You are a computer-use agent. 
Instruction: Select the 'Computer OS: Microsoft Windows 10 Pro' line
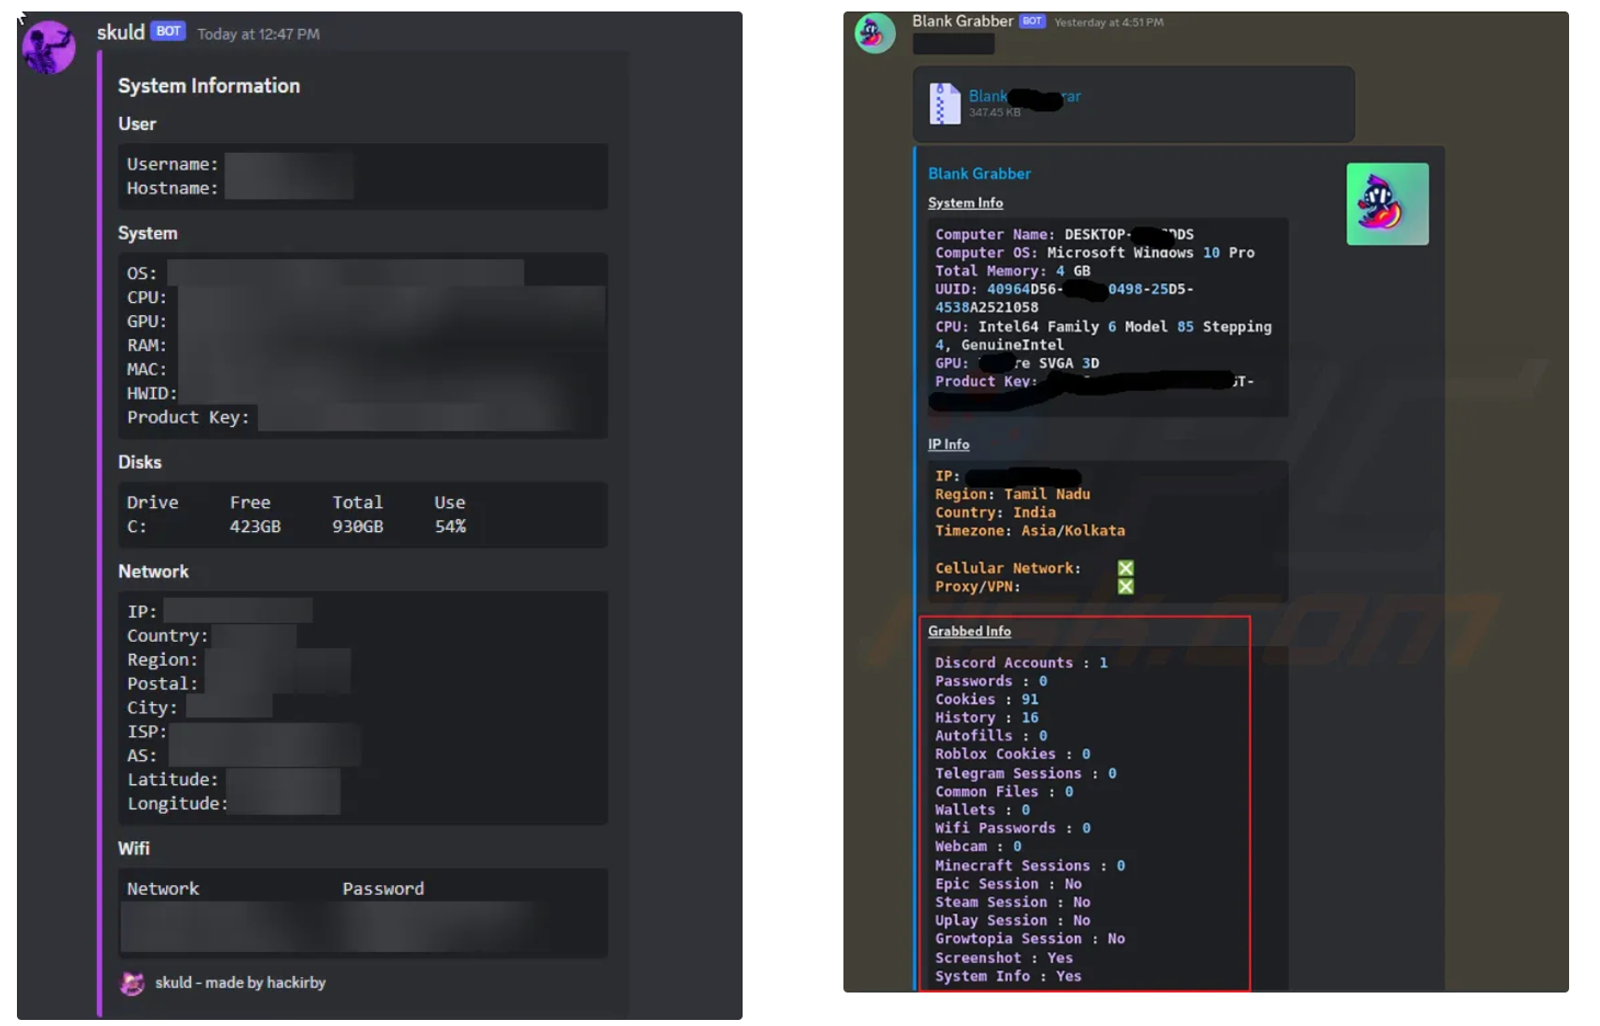tap(1094, 253)
